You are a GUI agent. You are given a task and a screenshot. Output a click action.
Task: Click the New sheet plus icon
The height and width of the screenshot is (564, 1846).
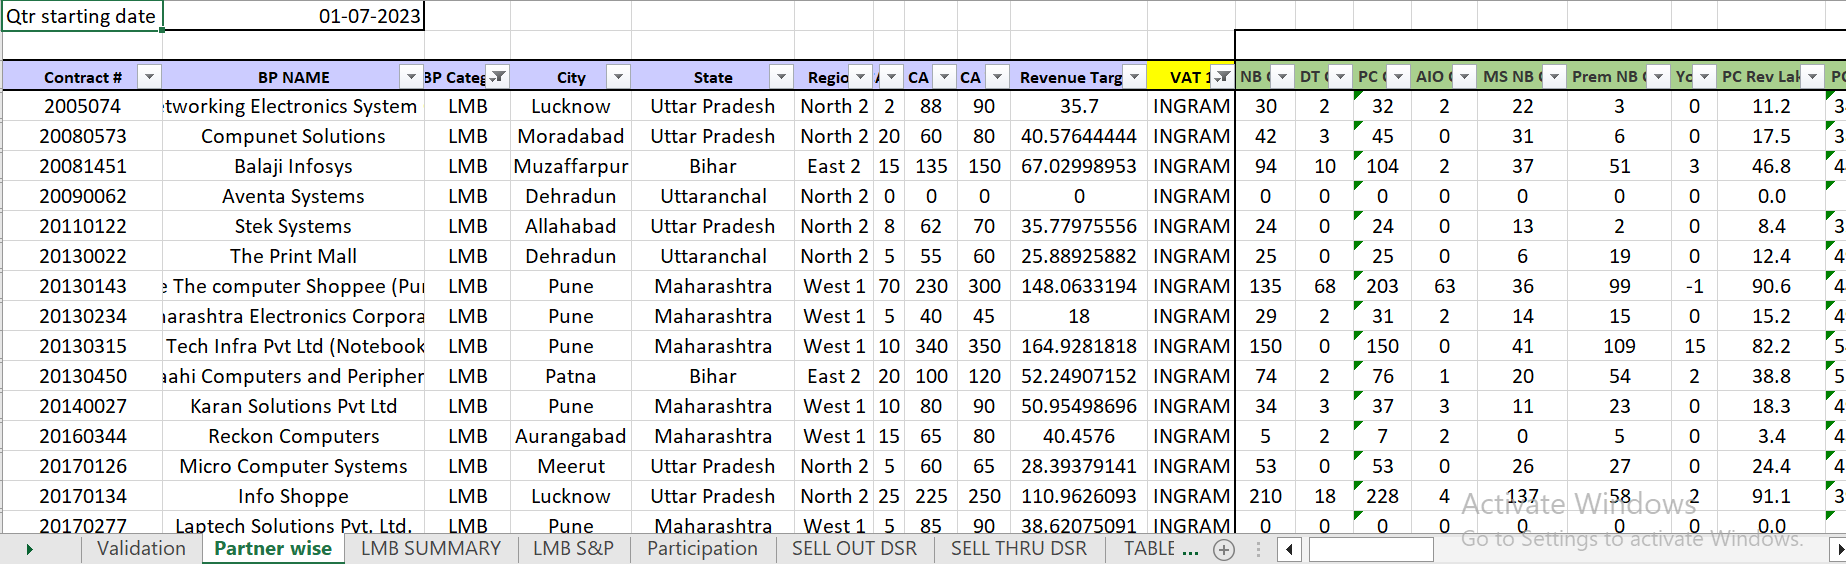1223,549
